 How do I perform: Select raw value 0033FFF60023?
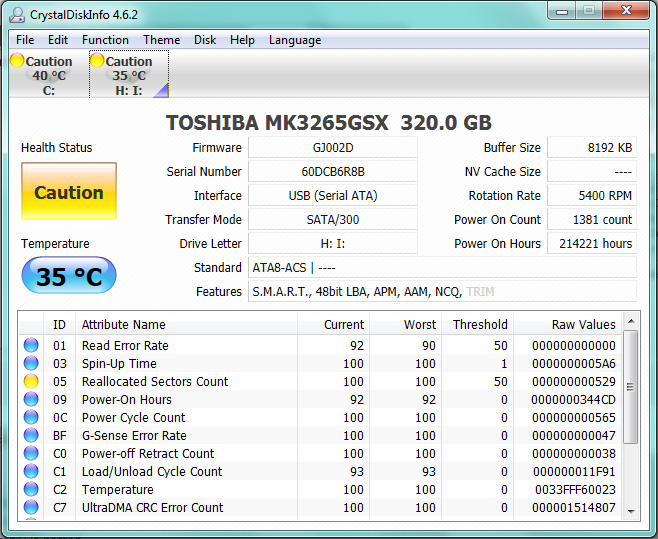[575, 489]
